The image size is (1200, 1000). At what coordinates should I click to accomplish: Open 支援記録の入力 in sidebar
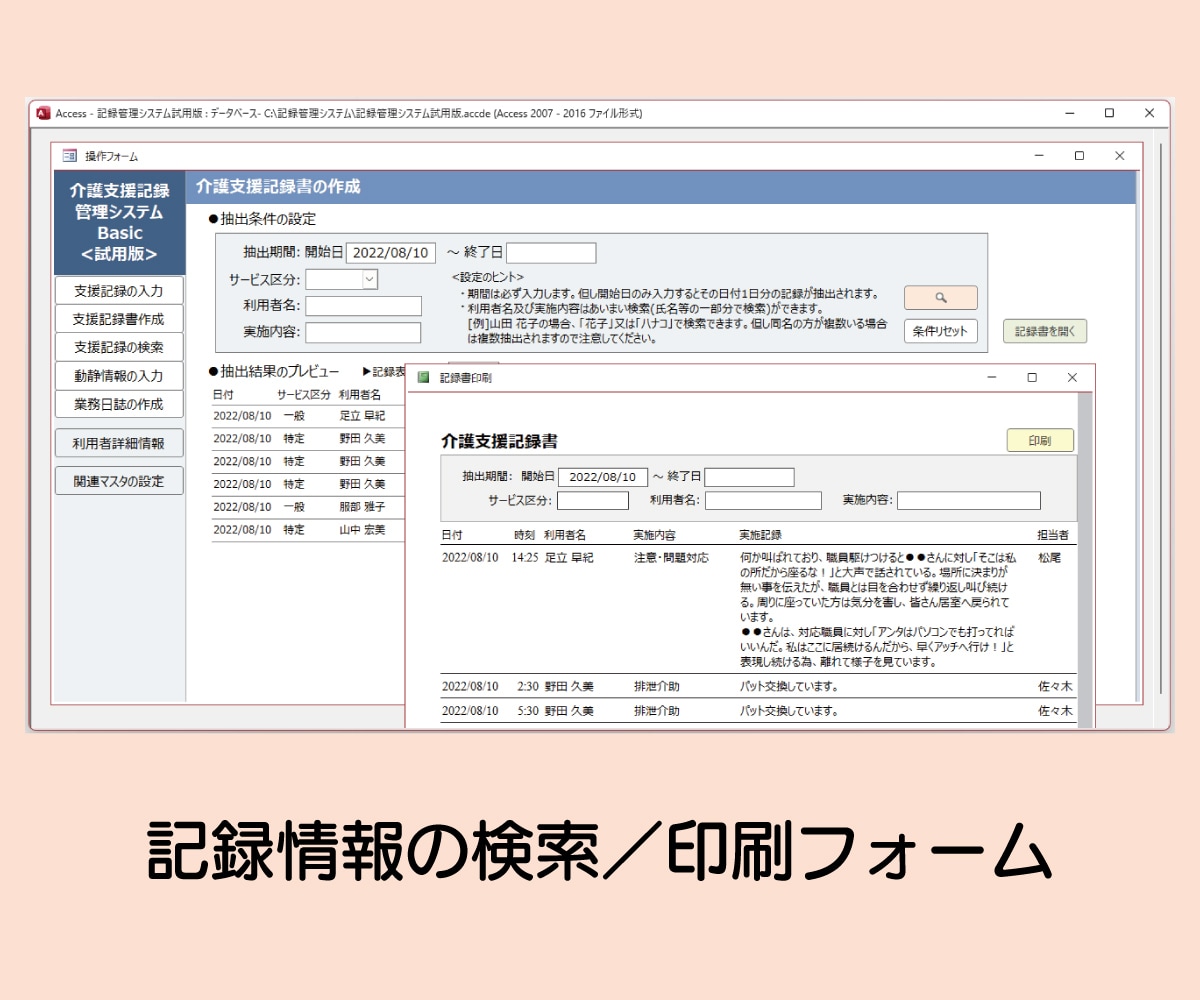click(x=119, y=291)
